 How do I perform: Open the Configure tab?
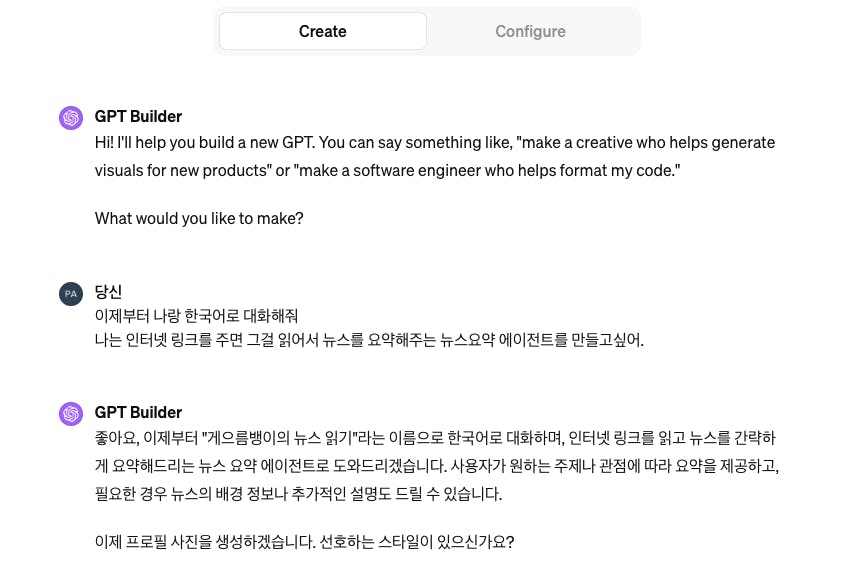[x=530, y=31]
